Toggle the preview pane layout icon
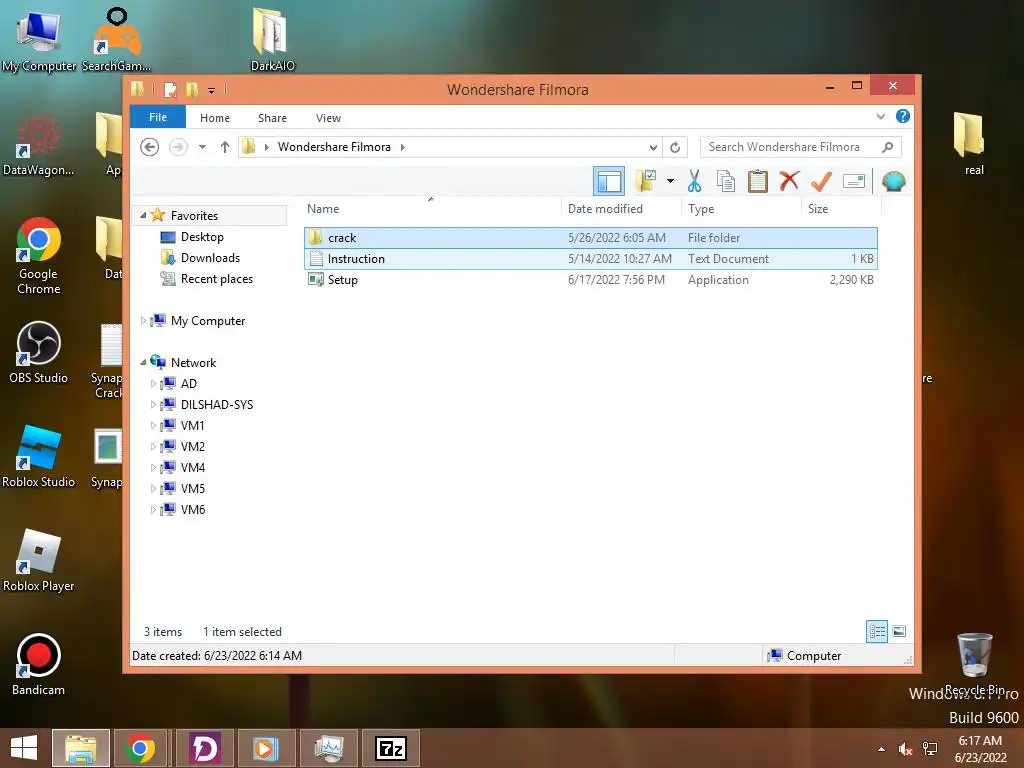 click(x=609, y=181)
